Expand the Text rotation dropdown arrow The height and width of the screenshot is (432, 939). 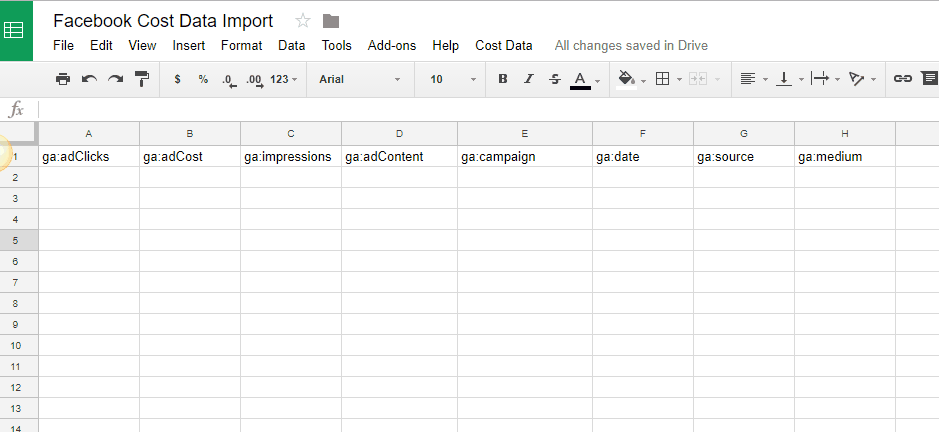[x=874, y=80]
